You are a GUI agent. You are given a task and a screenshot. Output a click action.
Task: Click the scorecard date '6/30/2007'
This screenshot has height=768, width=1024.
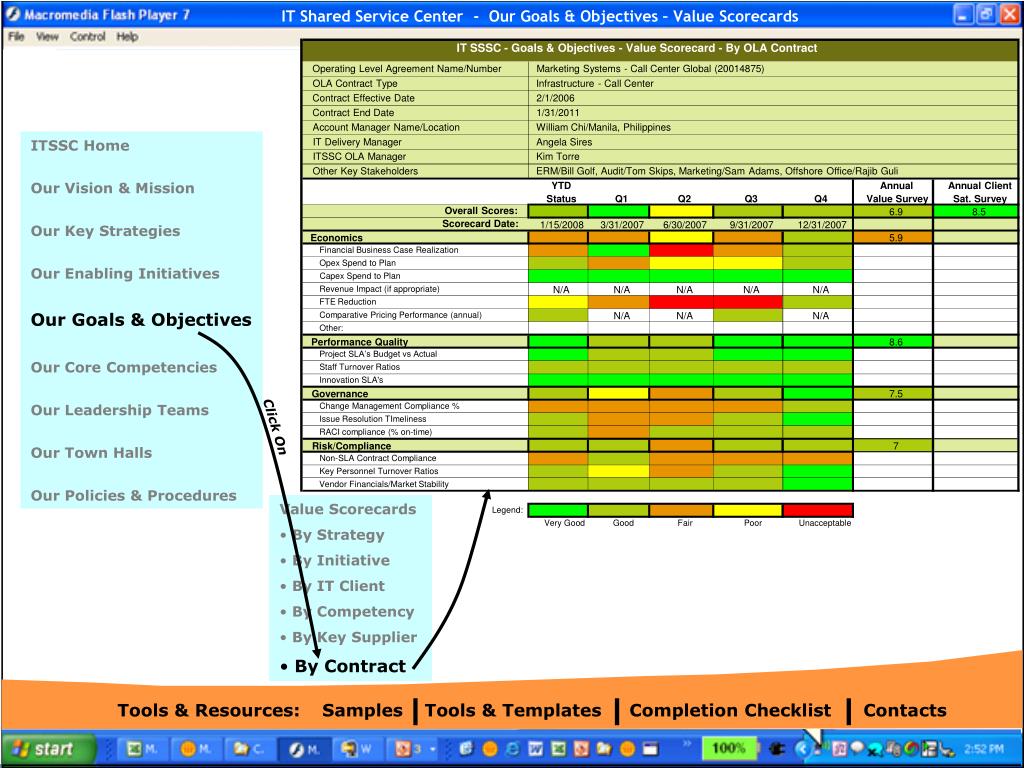(684, 225)
